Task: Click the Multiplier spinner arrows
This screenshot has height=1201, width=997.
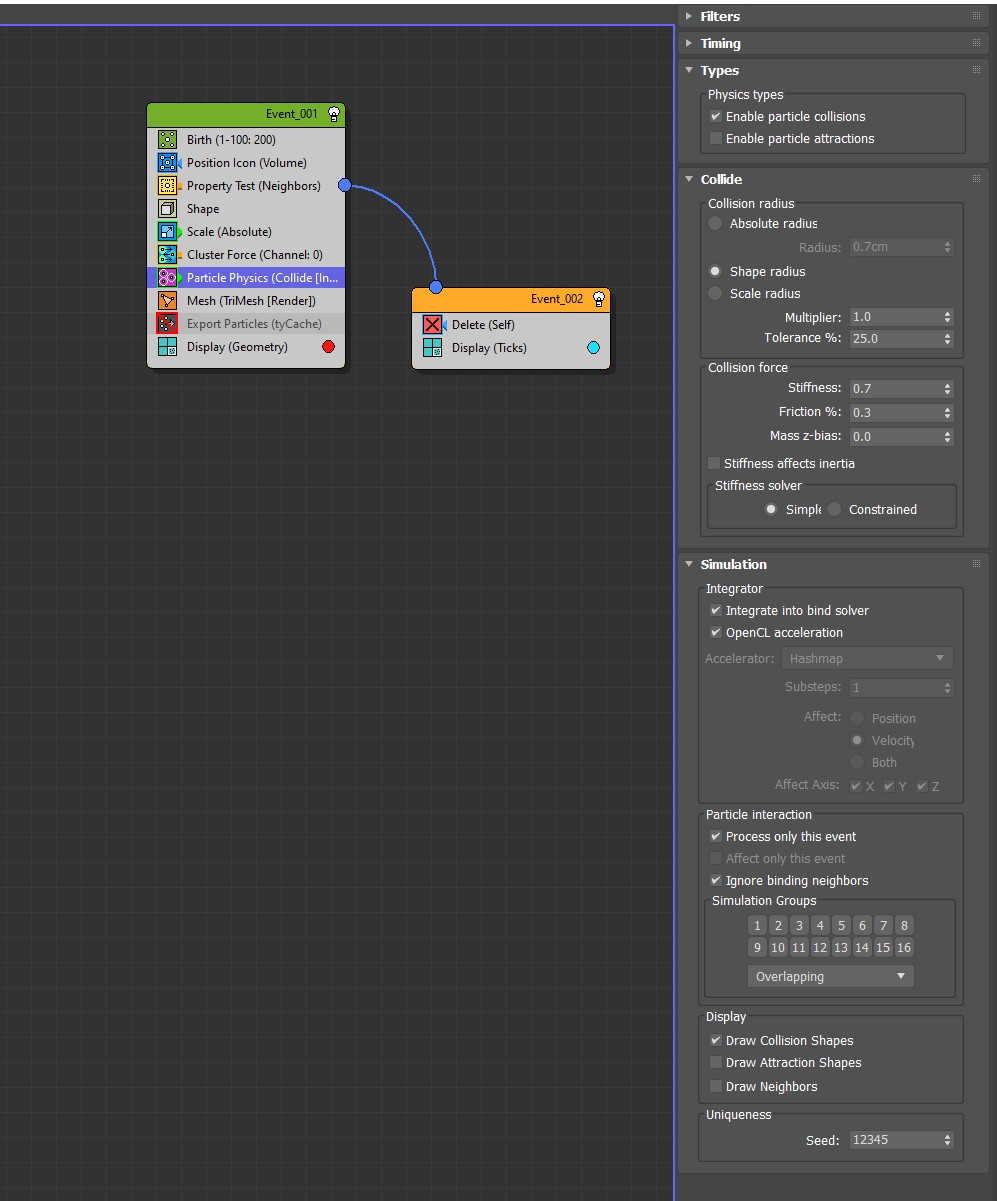Action: point(948,317)
